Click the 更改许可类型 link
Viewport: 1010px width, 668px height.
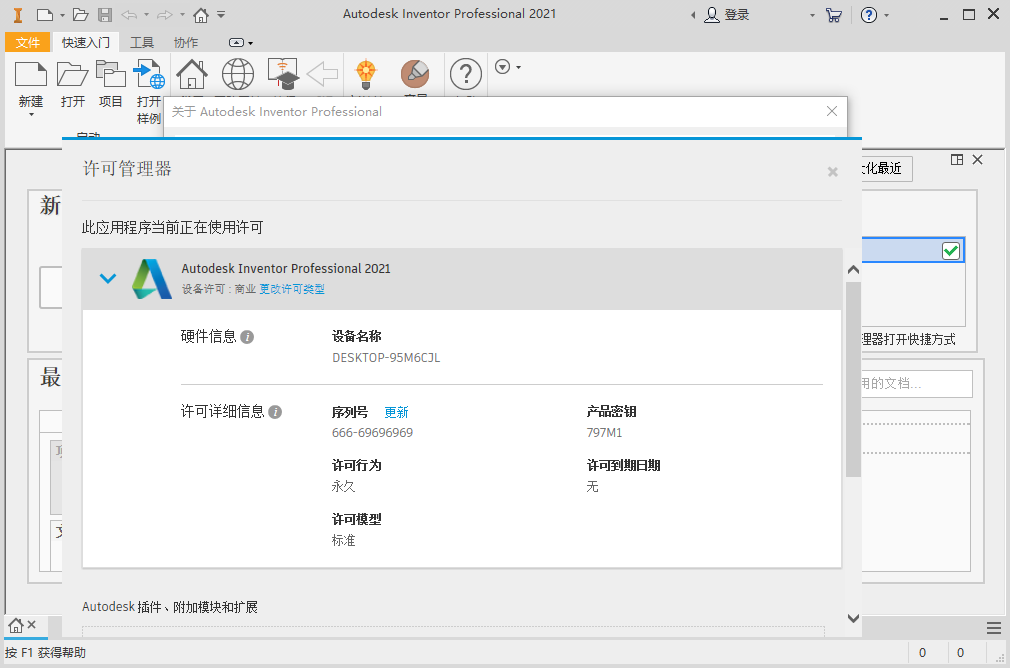coord(292,289)
